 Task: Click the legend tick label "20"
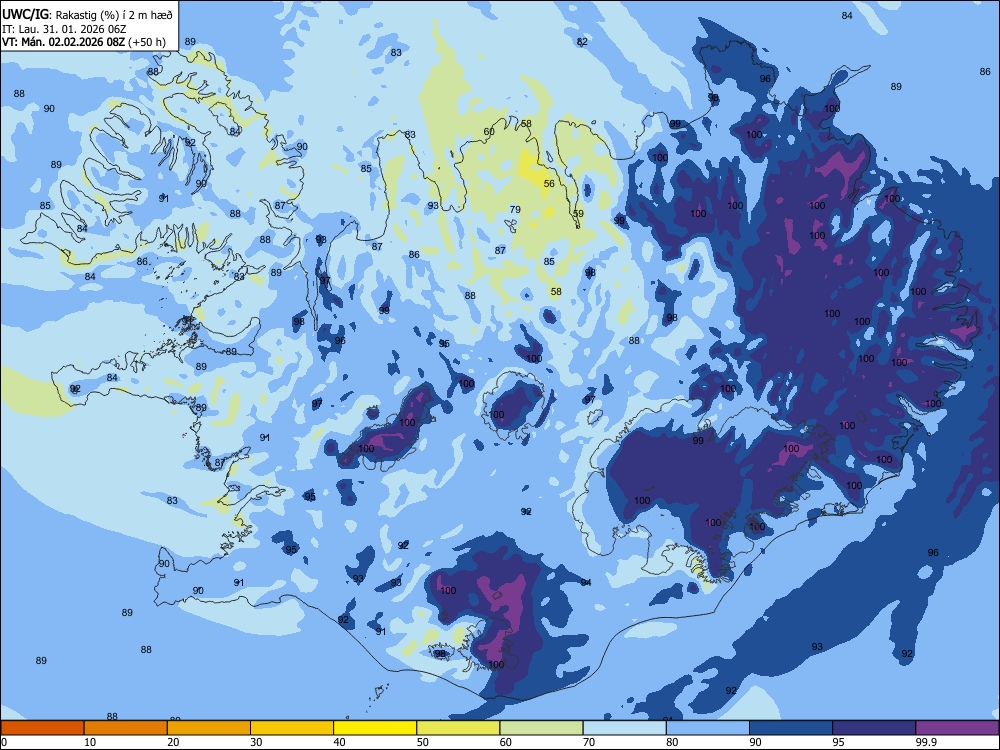pyautogui.click(x=173, y=742)
